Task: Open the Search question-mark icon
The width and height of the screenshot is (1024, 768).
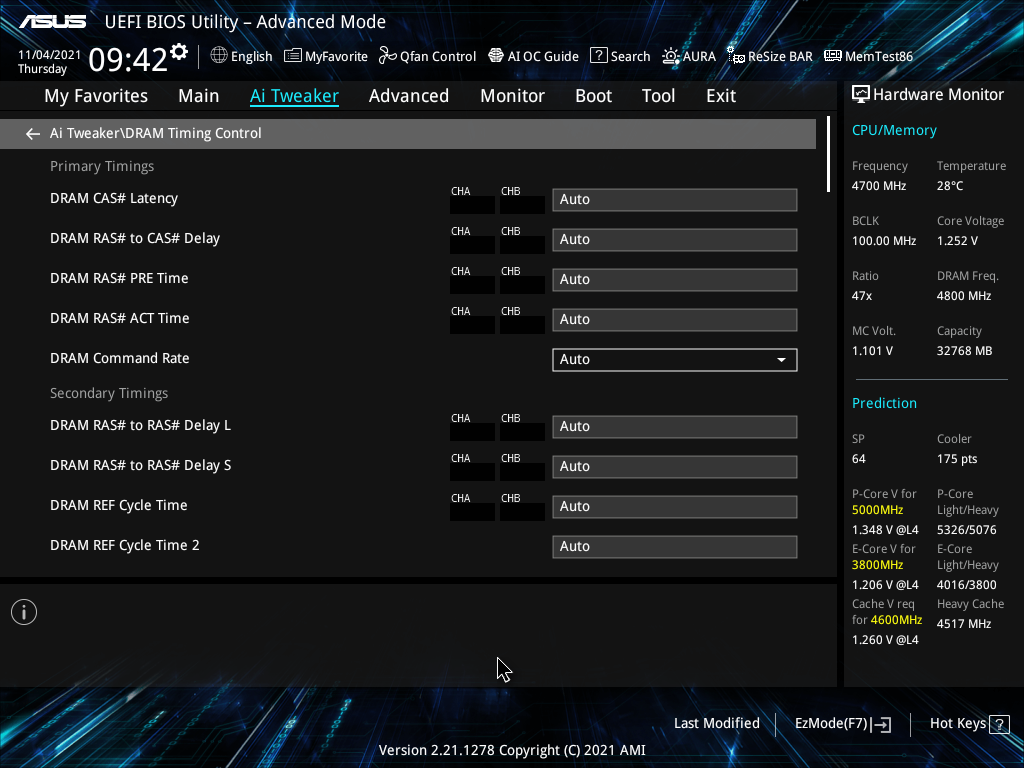Action: click(599, 56)
